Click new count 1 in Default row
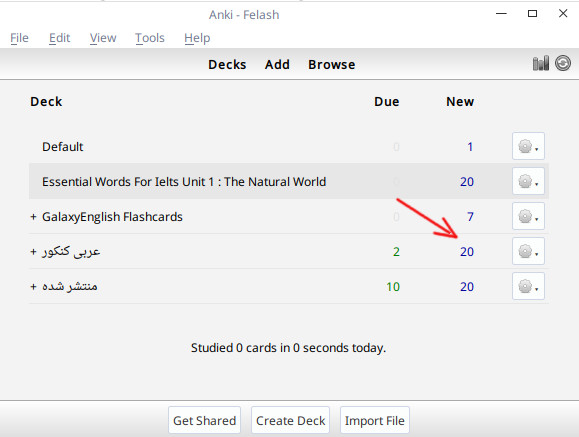579x437 pixels. point(470,147)
